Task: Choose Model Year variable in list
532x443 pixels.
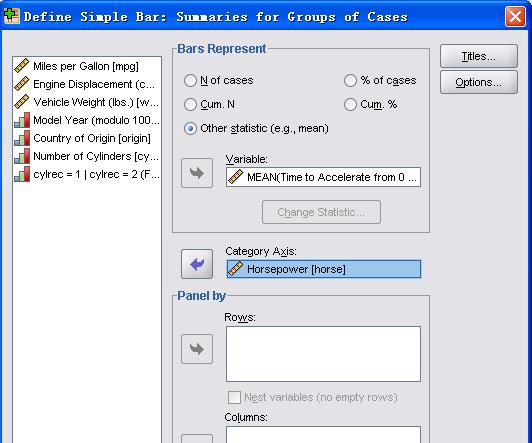Action: 86,120
